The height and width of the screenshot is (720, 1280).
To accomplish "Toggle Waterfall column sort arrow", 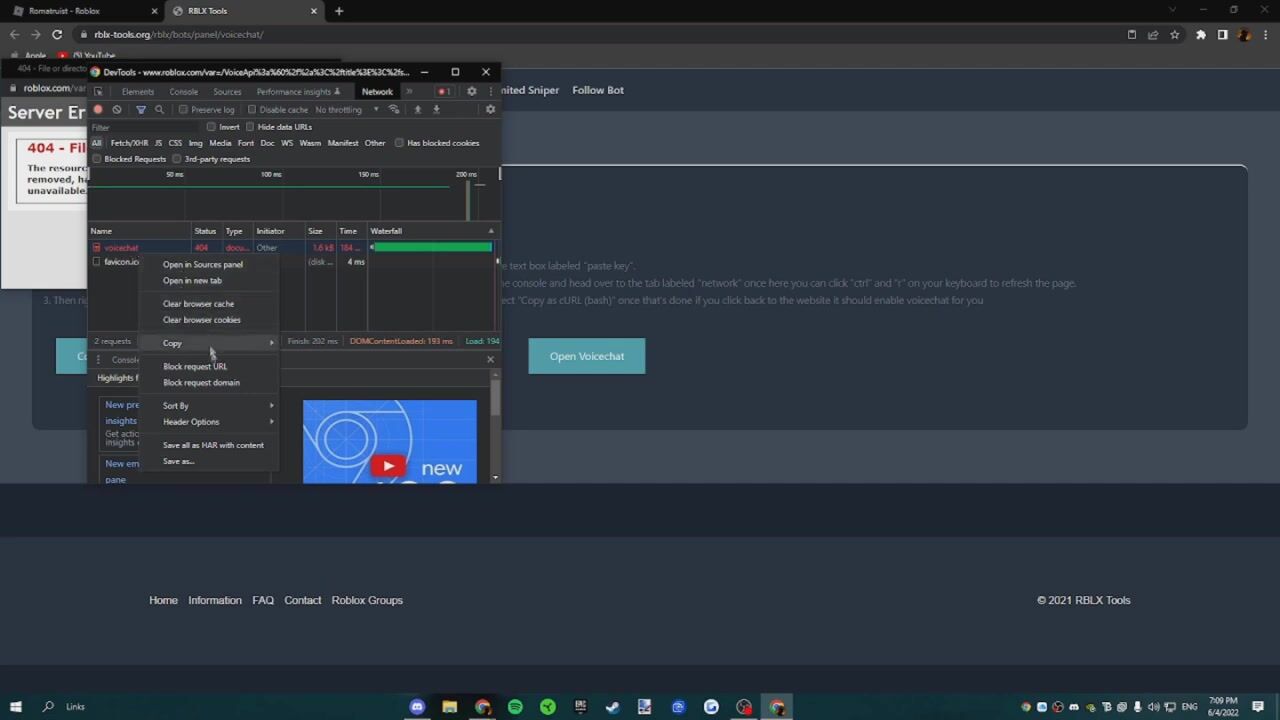I will coord(490,231).
